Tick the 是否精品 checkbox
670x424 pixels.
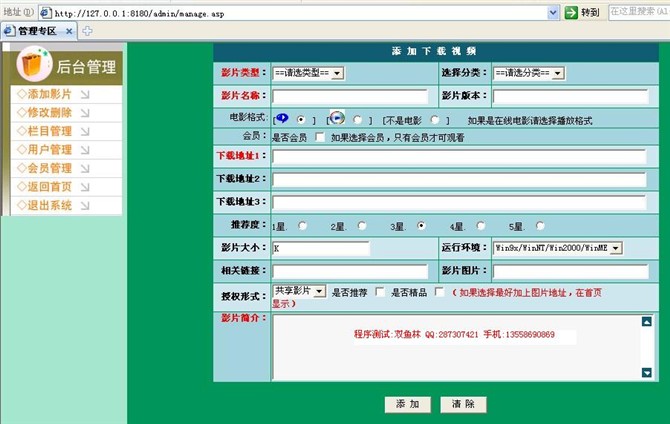point(439,292)
